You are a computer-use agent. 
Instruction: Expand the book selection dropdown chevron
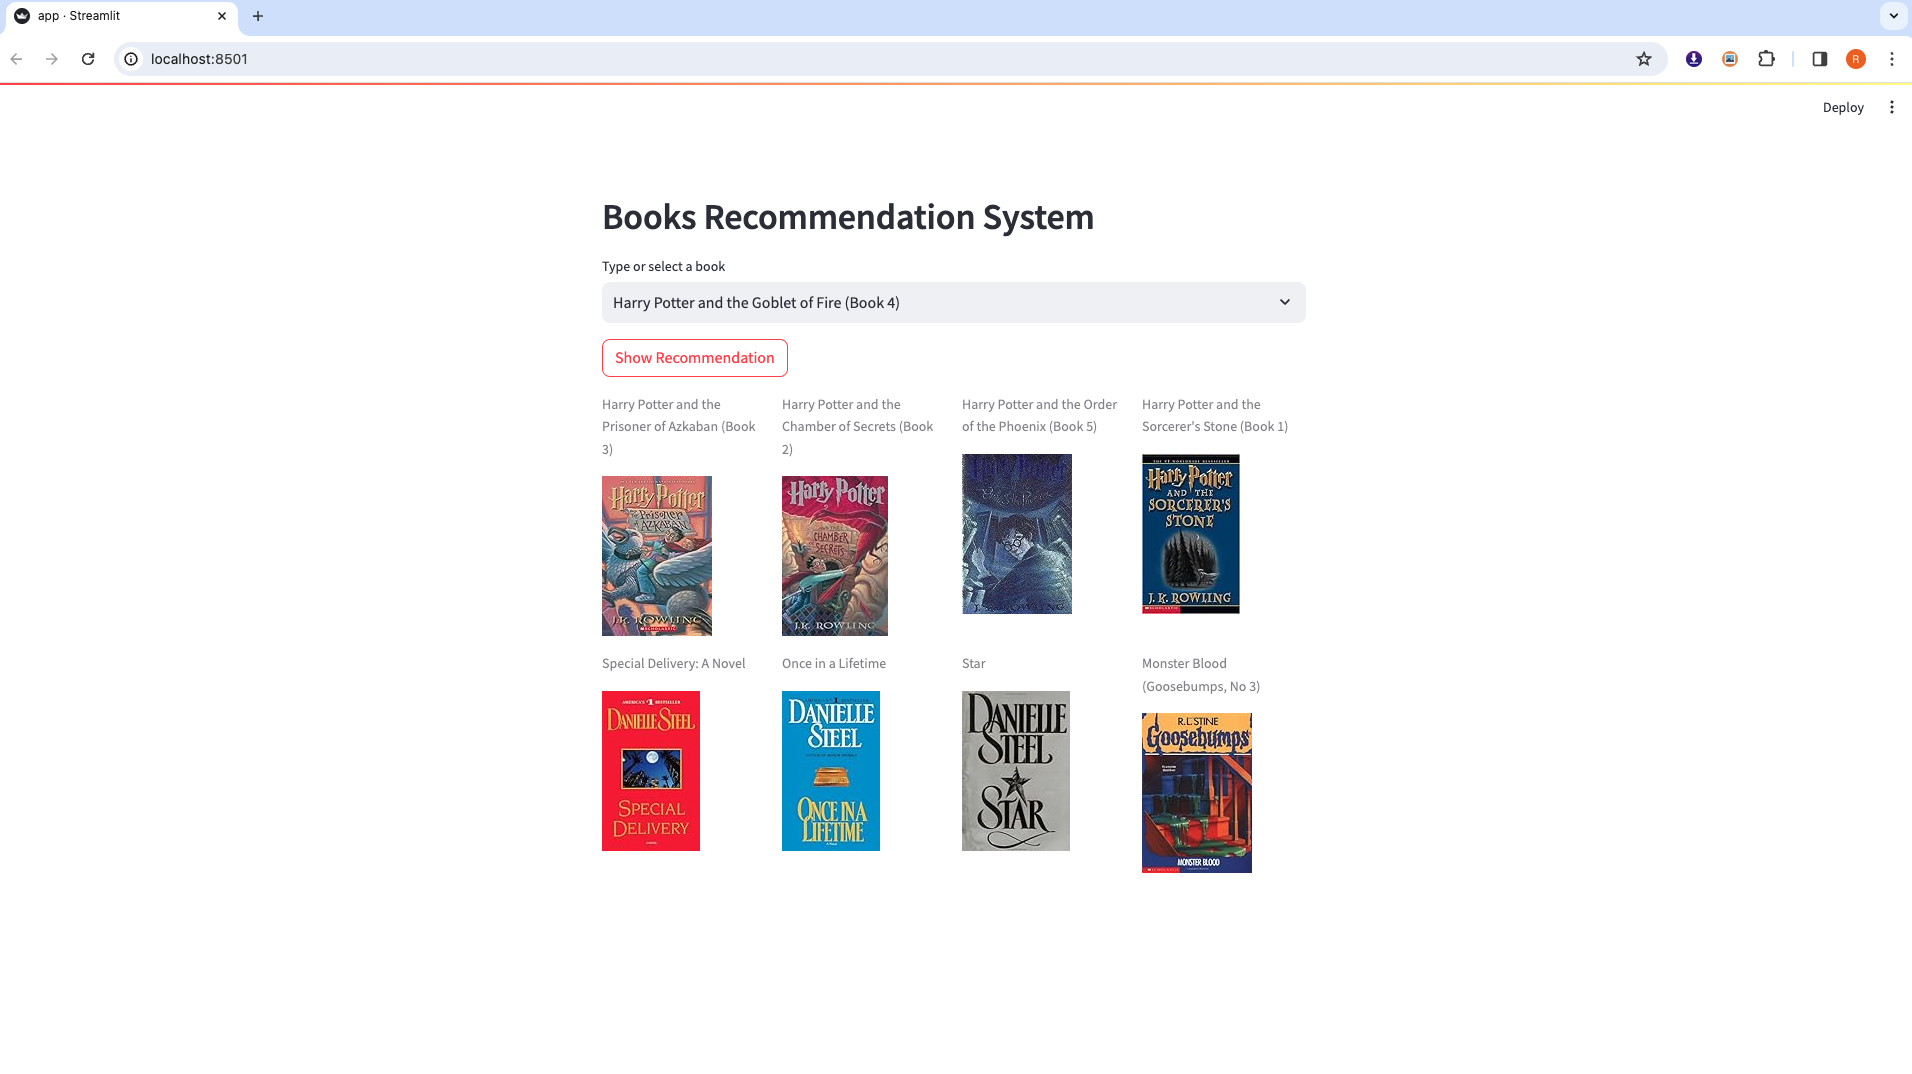(1285, 302)
